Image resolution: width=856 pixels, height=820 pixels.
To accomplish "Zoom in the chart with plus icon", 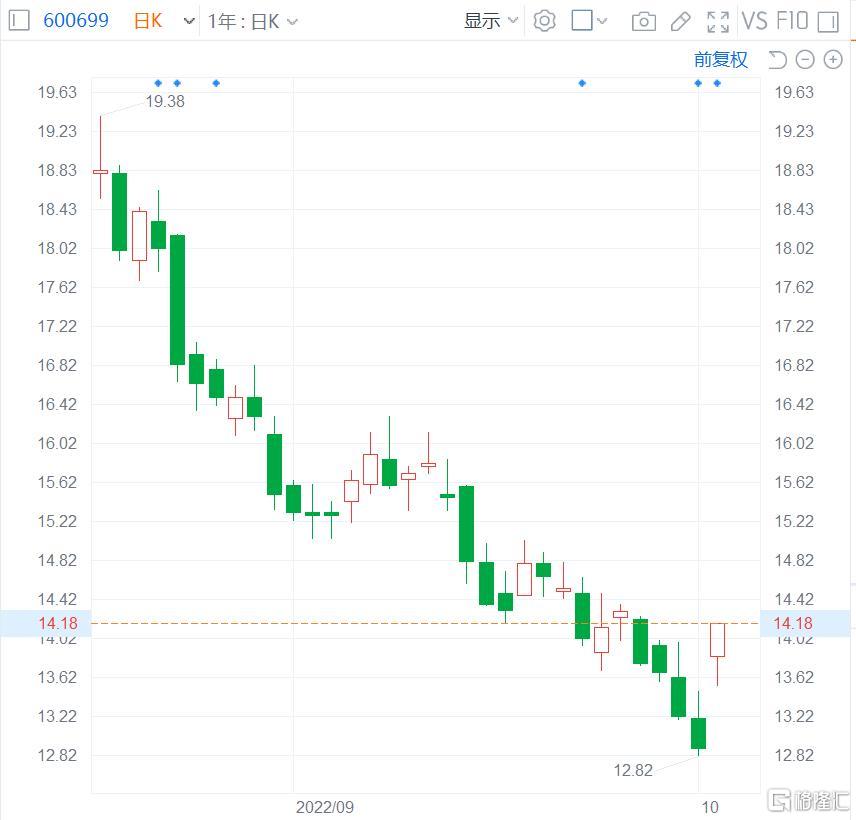I will [x=833, y=60].
